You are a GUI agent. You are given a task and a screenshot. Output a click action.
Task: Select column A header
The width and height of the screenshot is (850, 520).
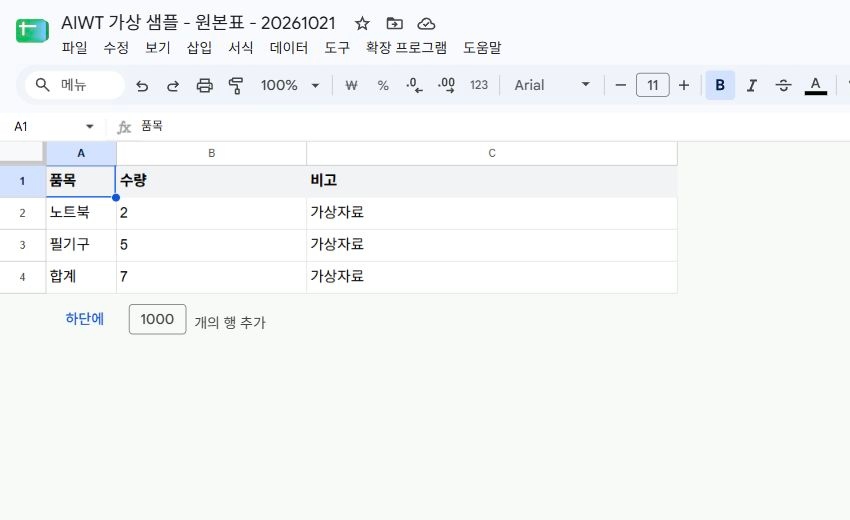(x=81, y=153)
